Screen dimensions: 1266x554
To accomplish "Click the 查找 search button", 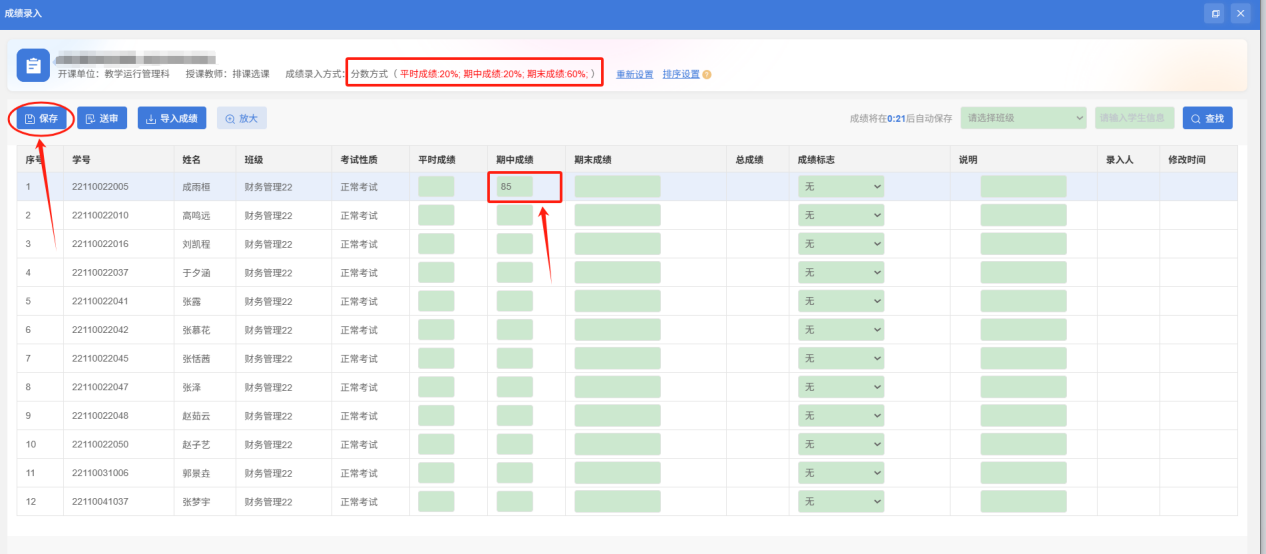I will point(1207,119).
